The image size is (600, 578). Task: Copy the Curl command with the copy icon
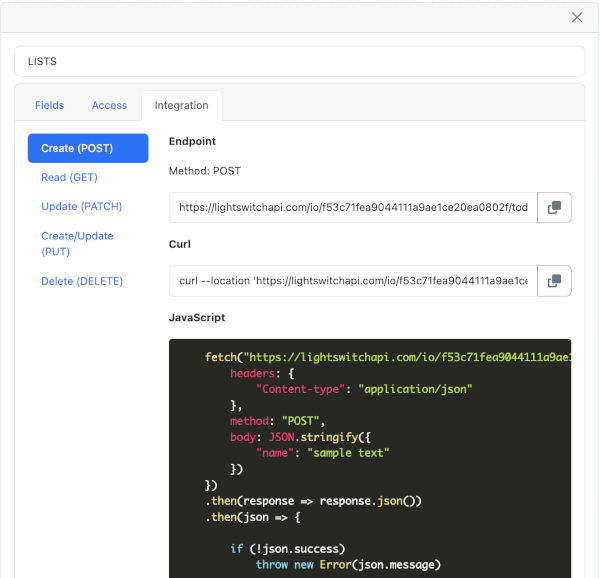pos(554,281)
